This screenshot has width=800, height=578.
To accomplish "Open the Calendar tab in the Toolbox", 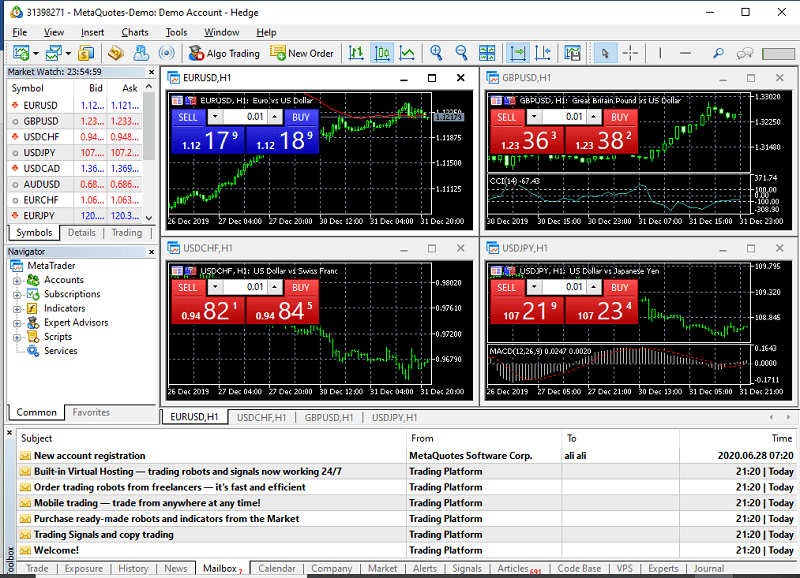I will click(277, 568).
